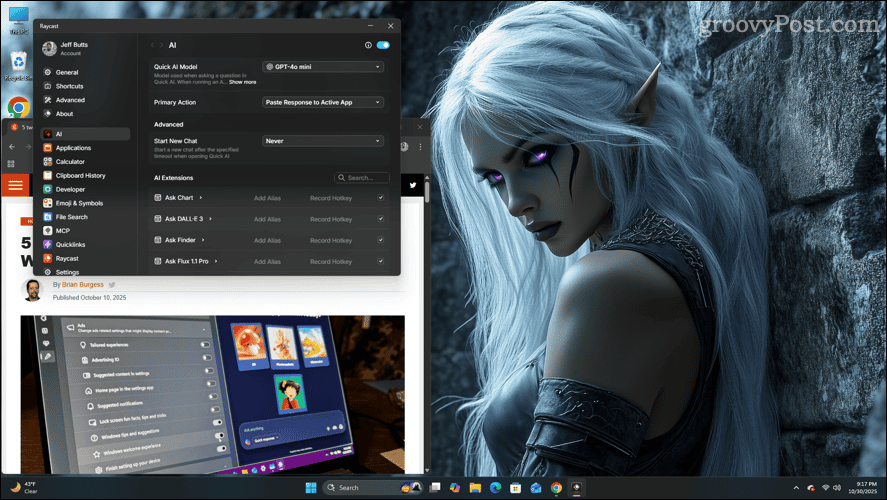
Task: Open the Start New Chat timeout dropdown
Action: pyautogui.click(x=323, y=141)
